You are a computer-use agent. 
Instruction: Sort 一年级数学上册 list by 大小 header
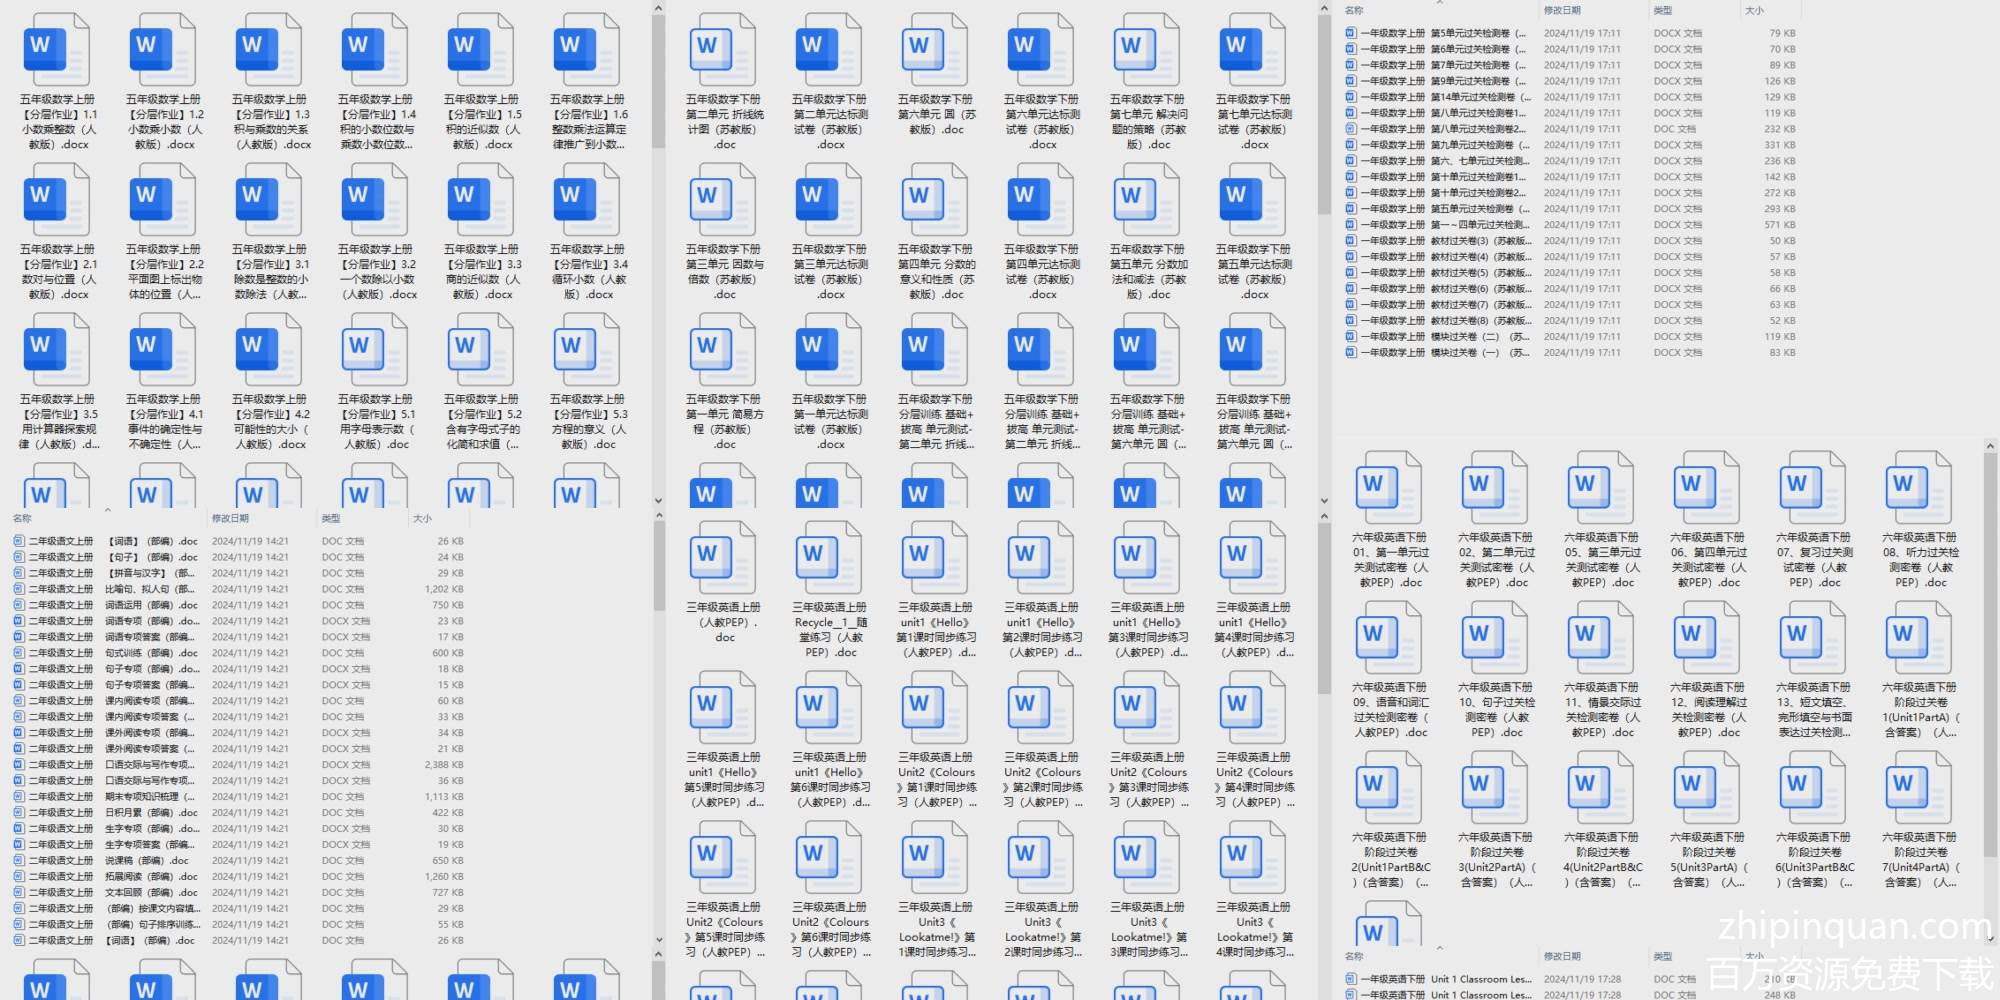pos(1754,10)
